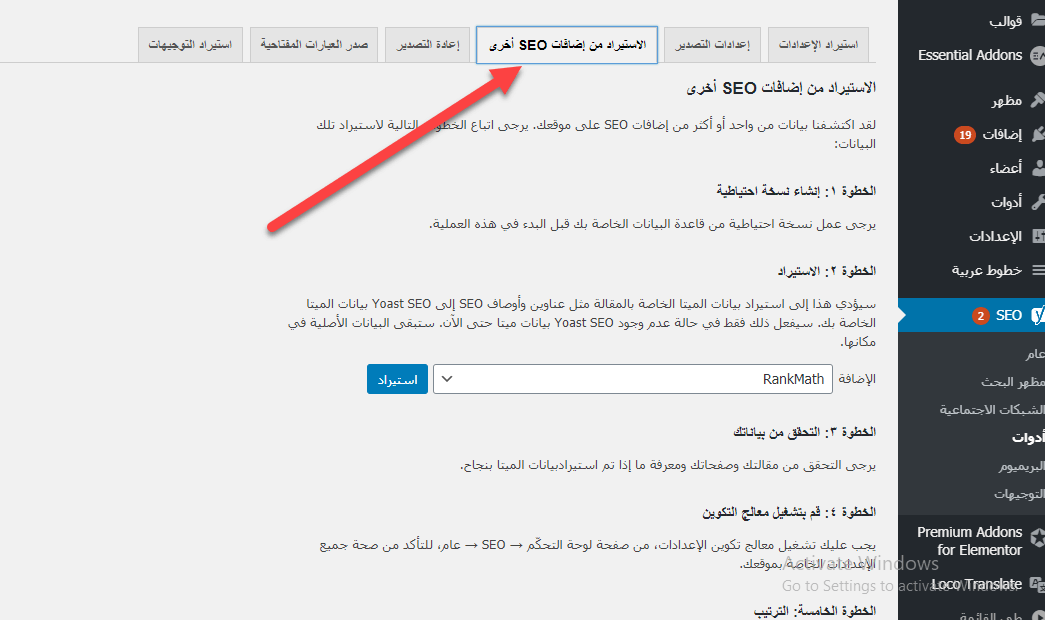The height and width of the screenshot is (620, 1045).
Task: Click the sliders icon for الإعدادات
Action: coord(1038,236)
